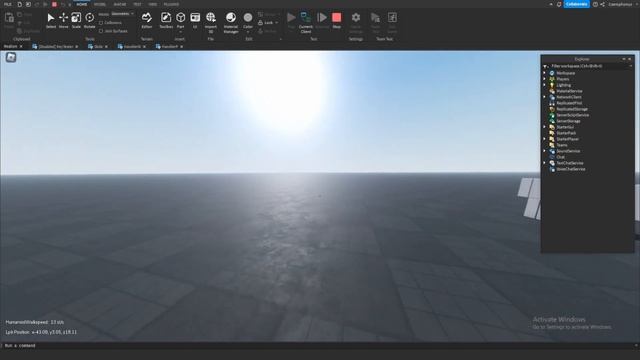Open the UI insert tool
This screenshot has height=360, width=640.
click(x=195, y=20)
